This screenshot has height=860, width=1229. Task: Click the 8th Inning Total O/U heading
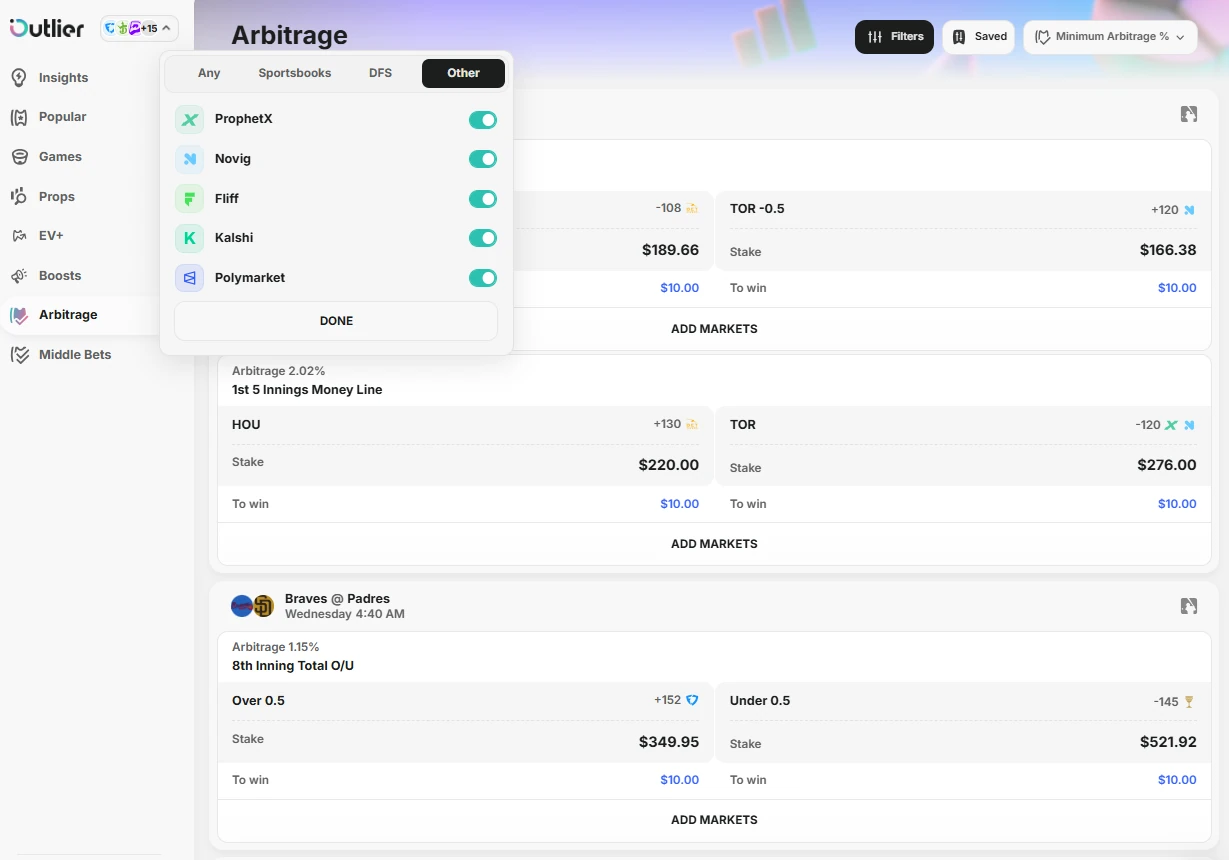293,666
